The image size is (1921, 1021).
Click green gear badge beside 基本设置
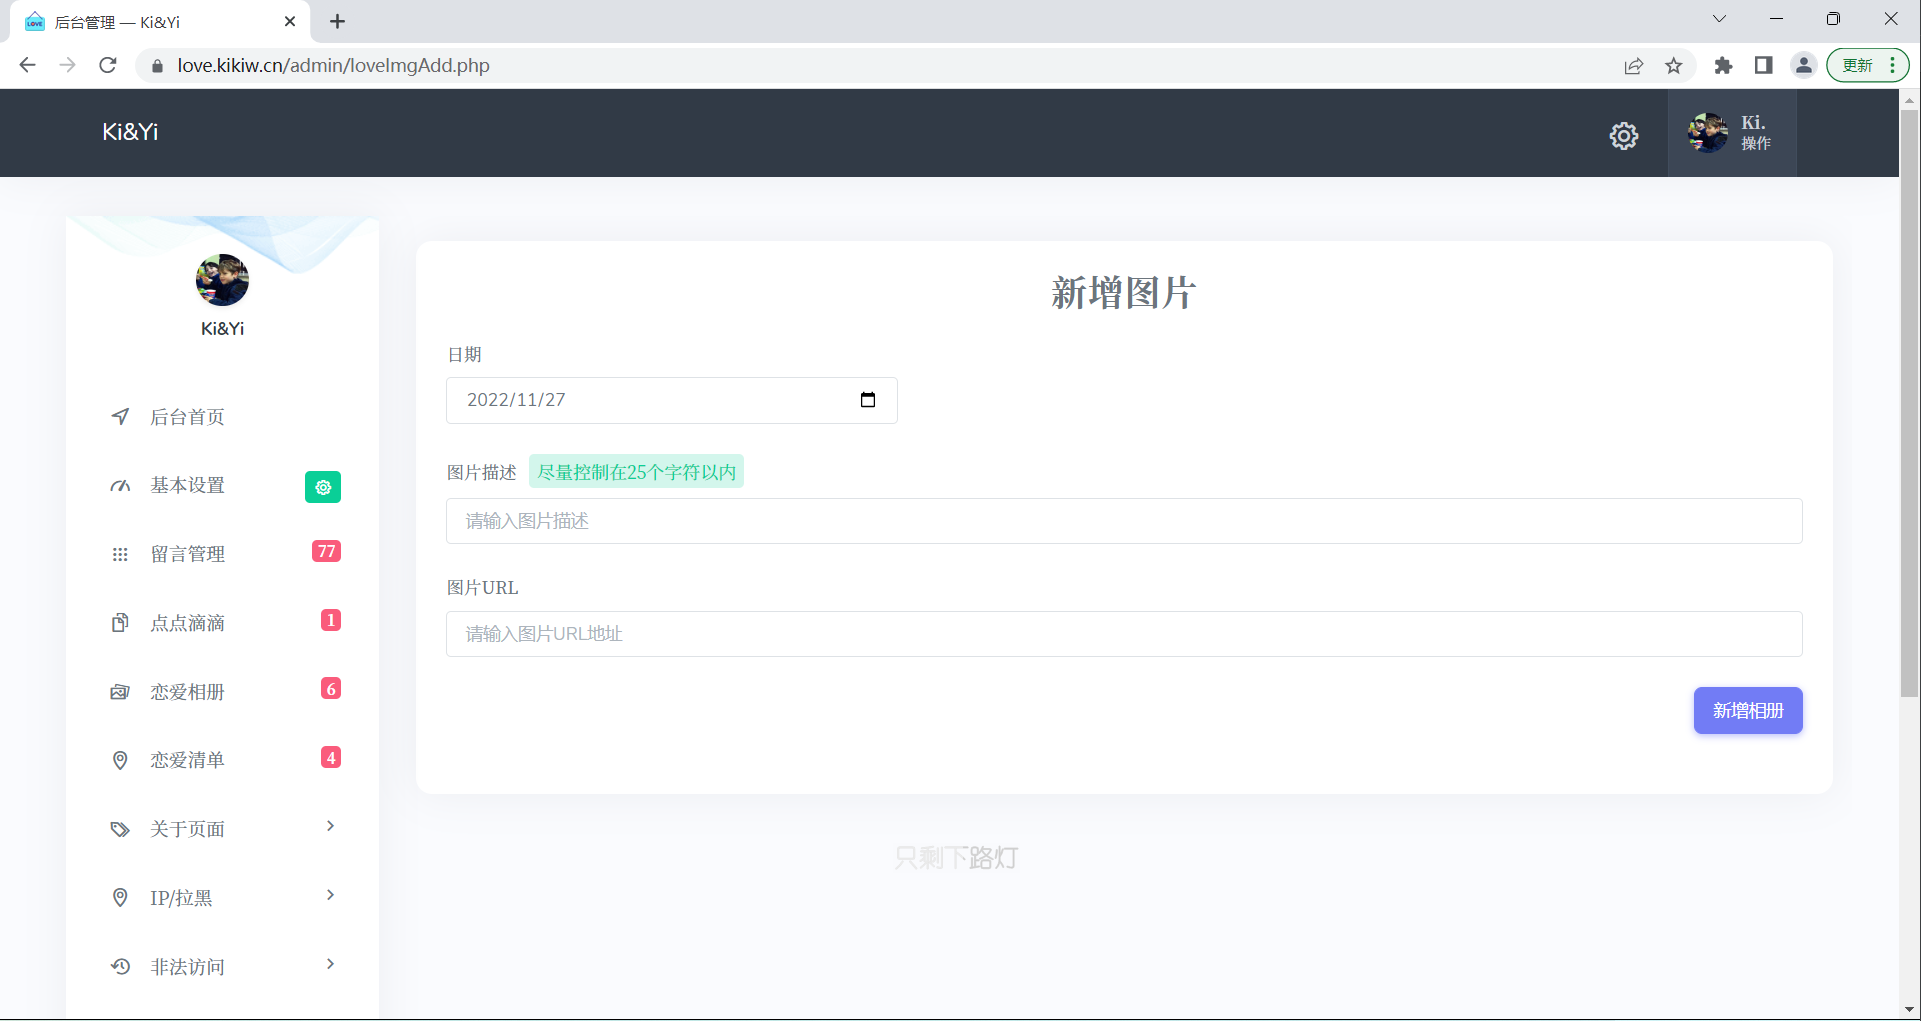click(322, 487)
